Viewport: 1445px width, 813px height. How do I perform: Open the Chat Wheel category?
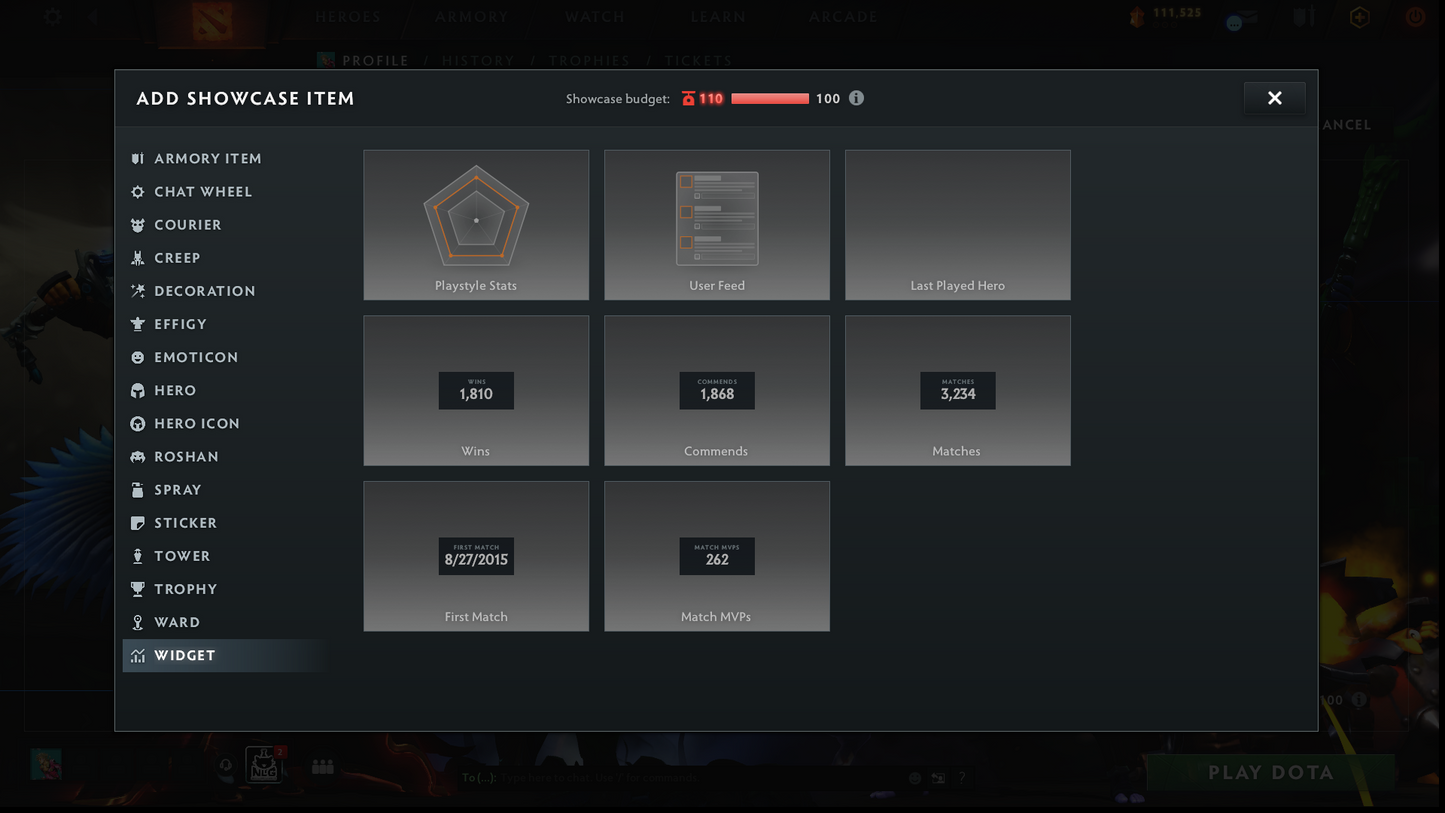[x=224, y=191]
